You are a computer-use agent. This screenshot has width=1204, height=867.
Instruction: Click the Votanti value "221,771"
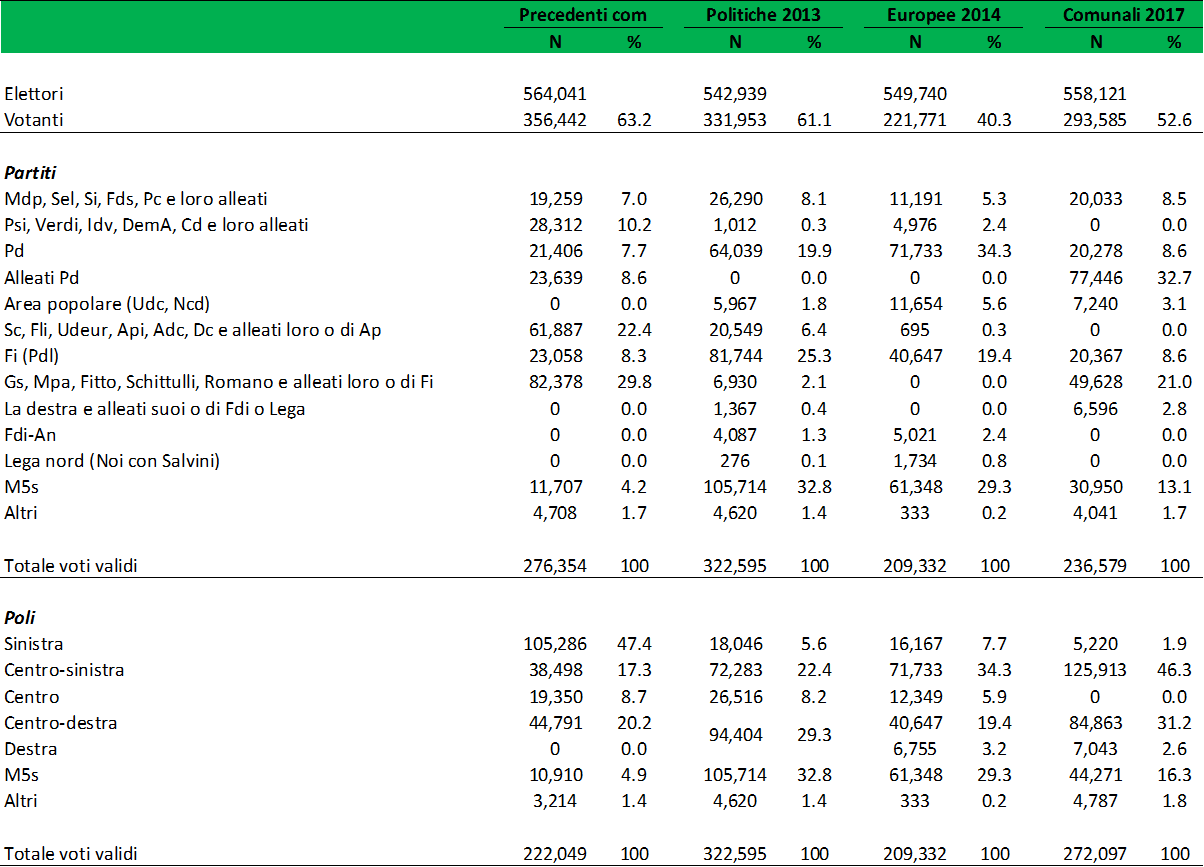point(915,120)
